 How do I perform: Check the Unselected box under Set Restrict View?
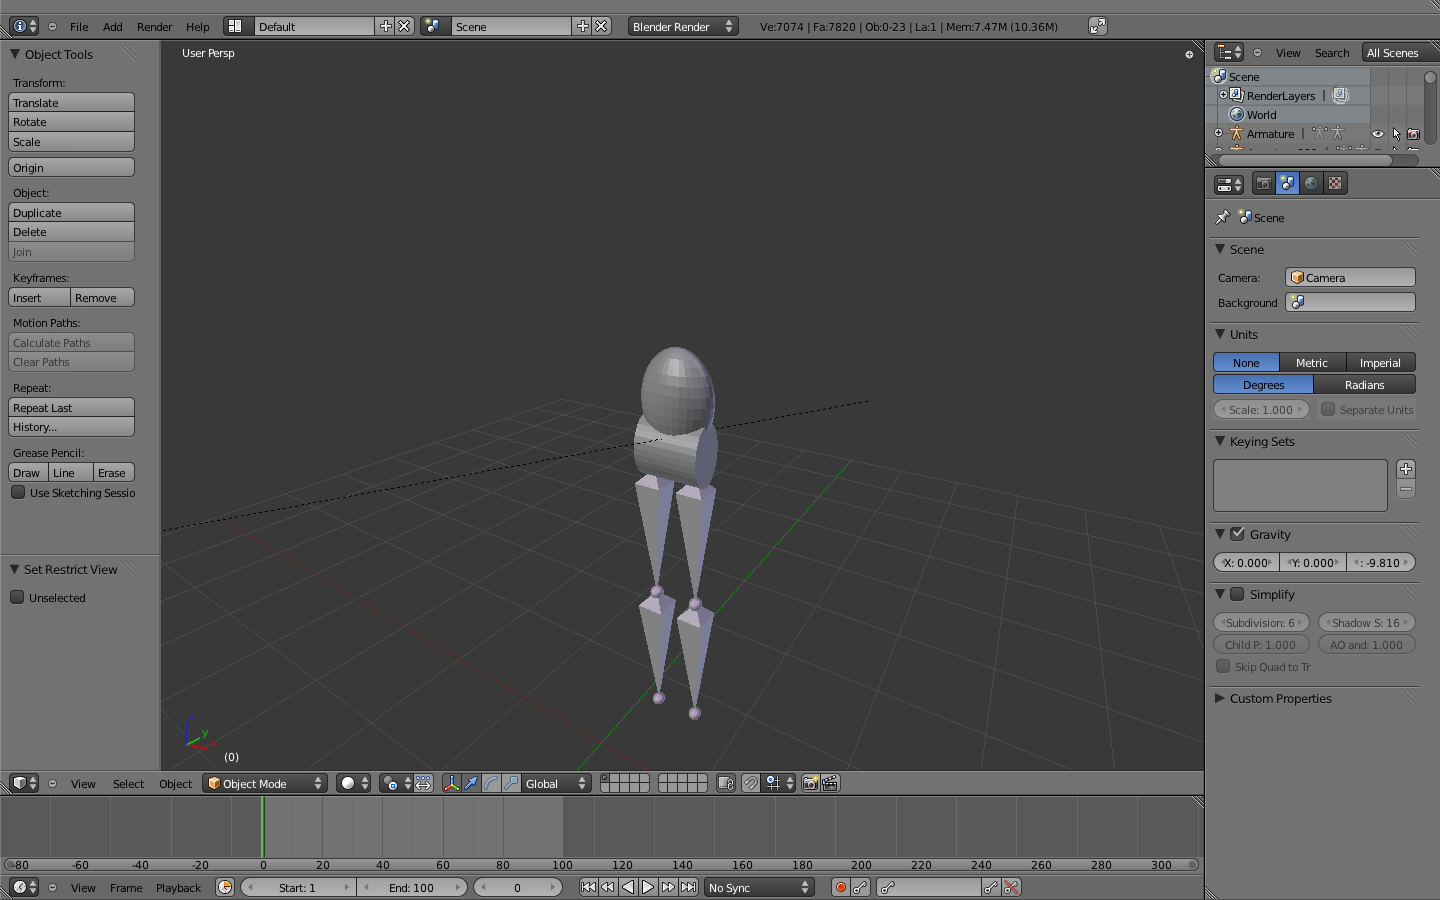coord(17,597)
